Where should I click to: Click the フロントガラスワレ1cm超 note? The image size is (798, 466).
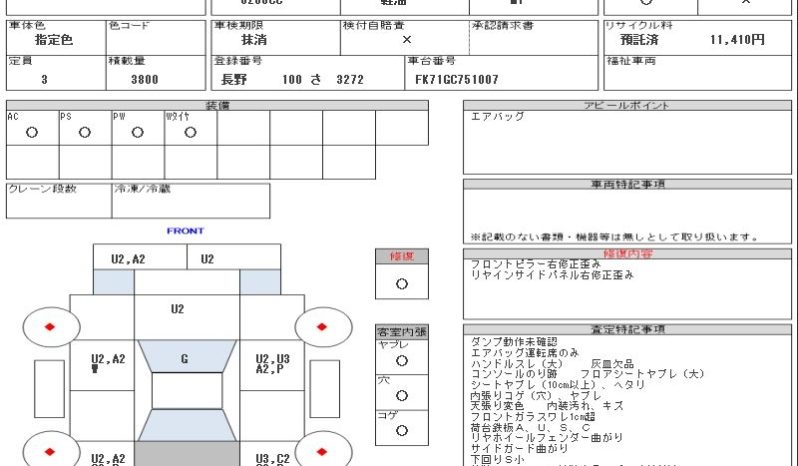(x=532, y=417)
